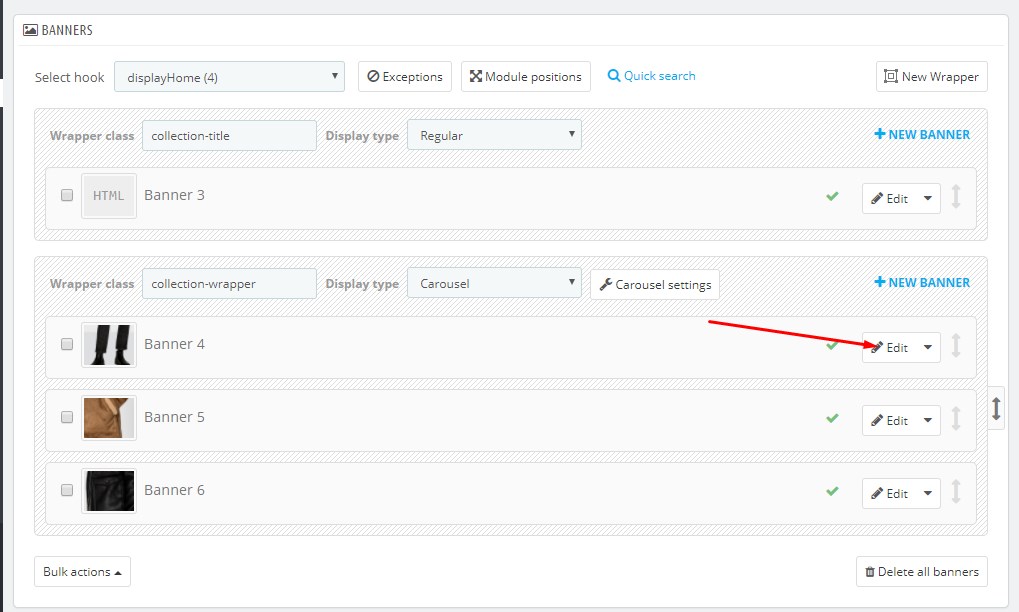Click the Quick search link
Image resolution: width=1019 pixels, height=612 pixels.
(651, 76)
